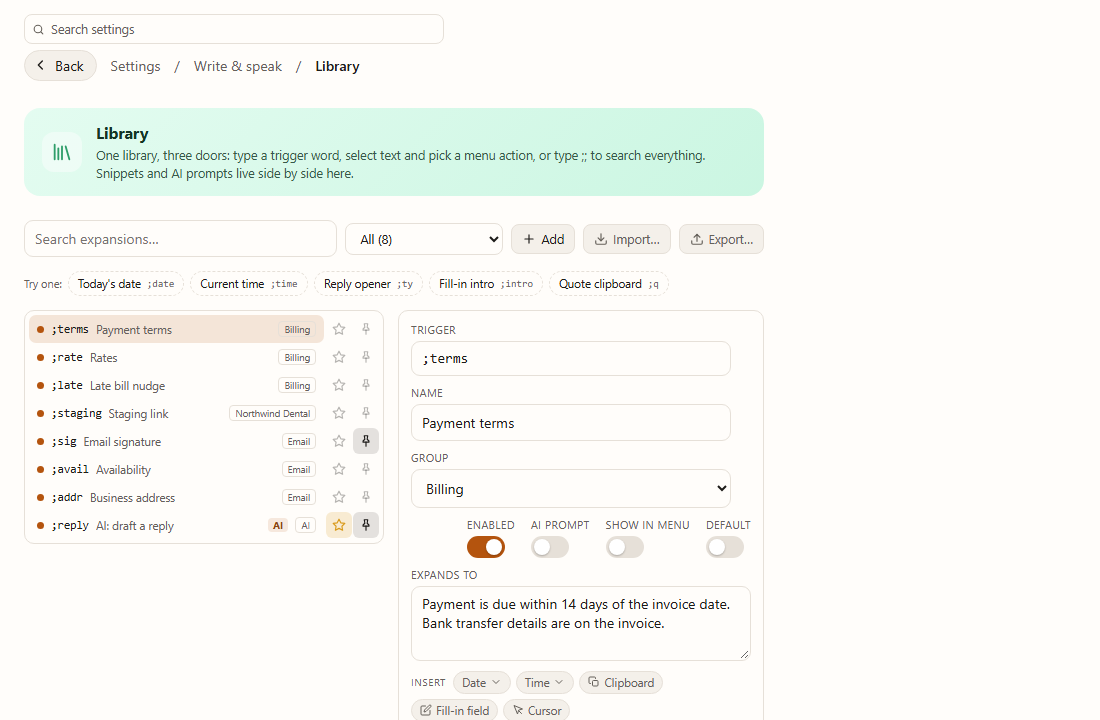The height and width of the screenshot is (720, 1100).
Task: Insert a Fill-in field placeholder
Action: pyautogui.click(x=455, y=710)
